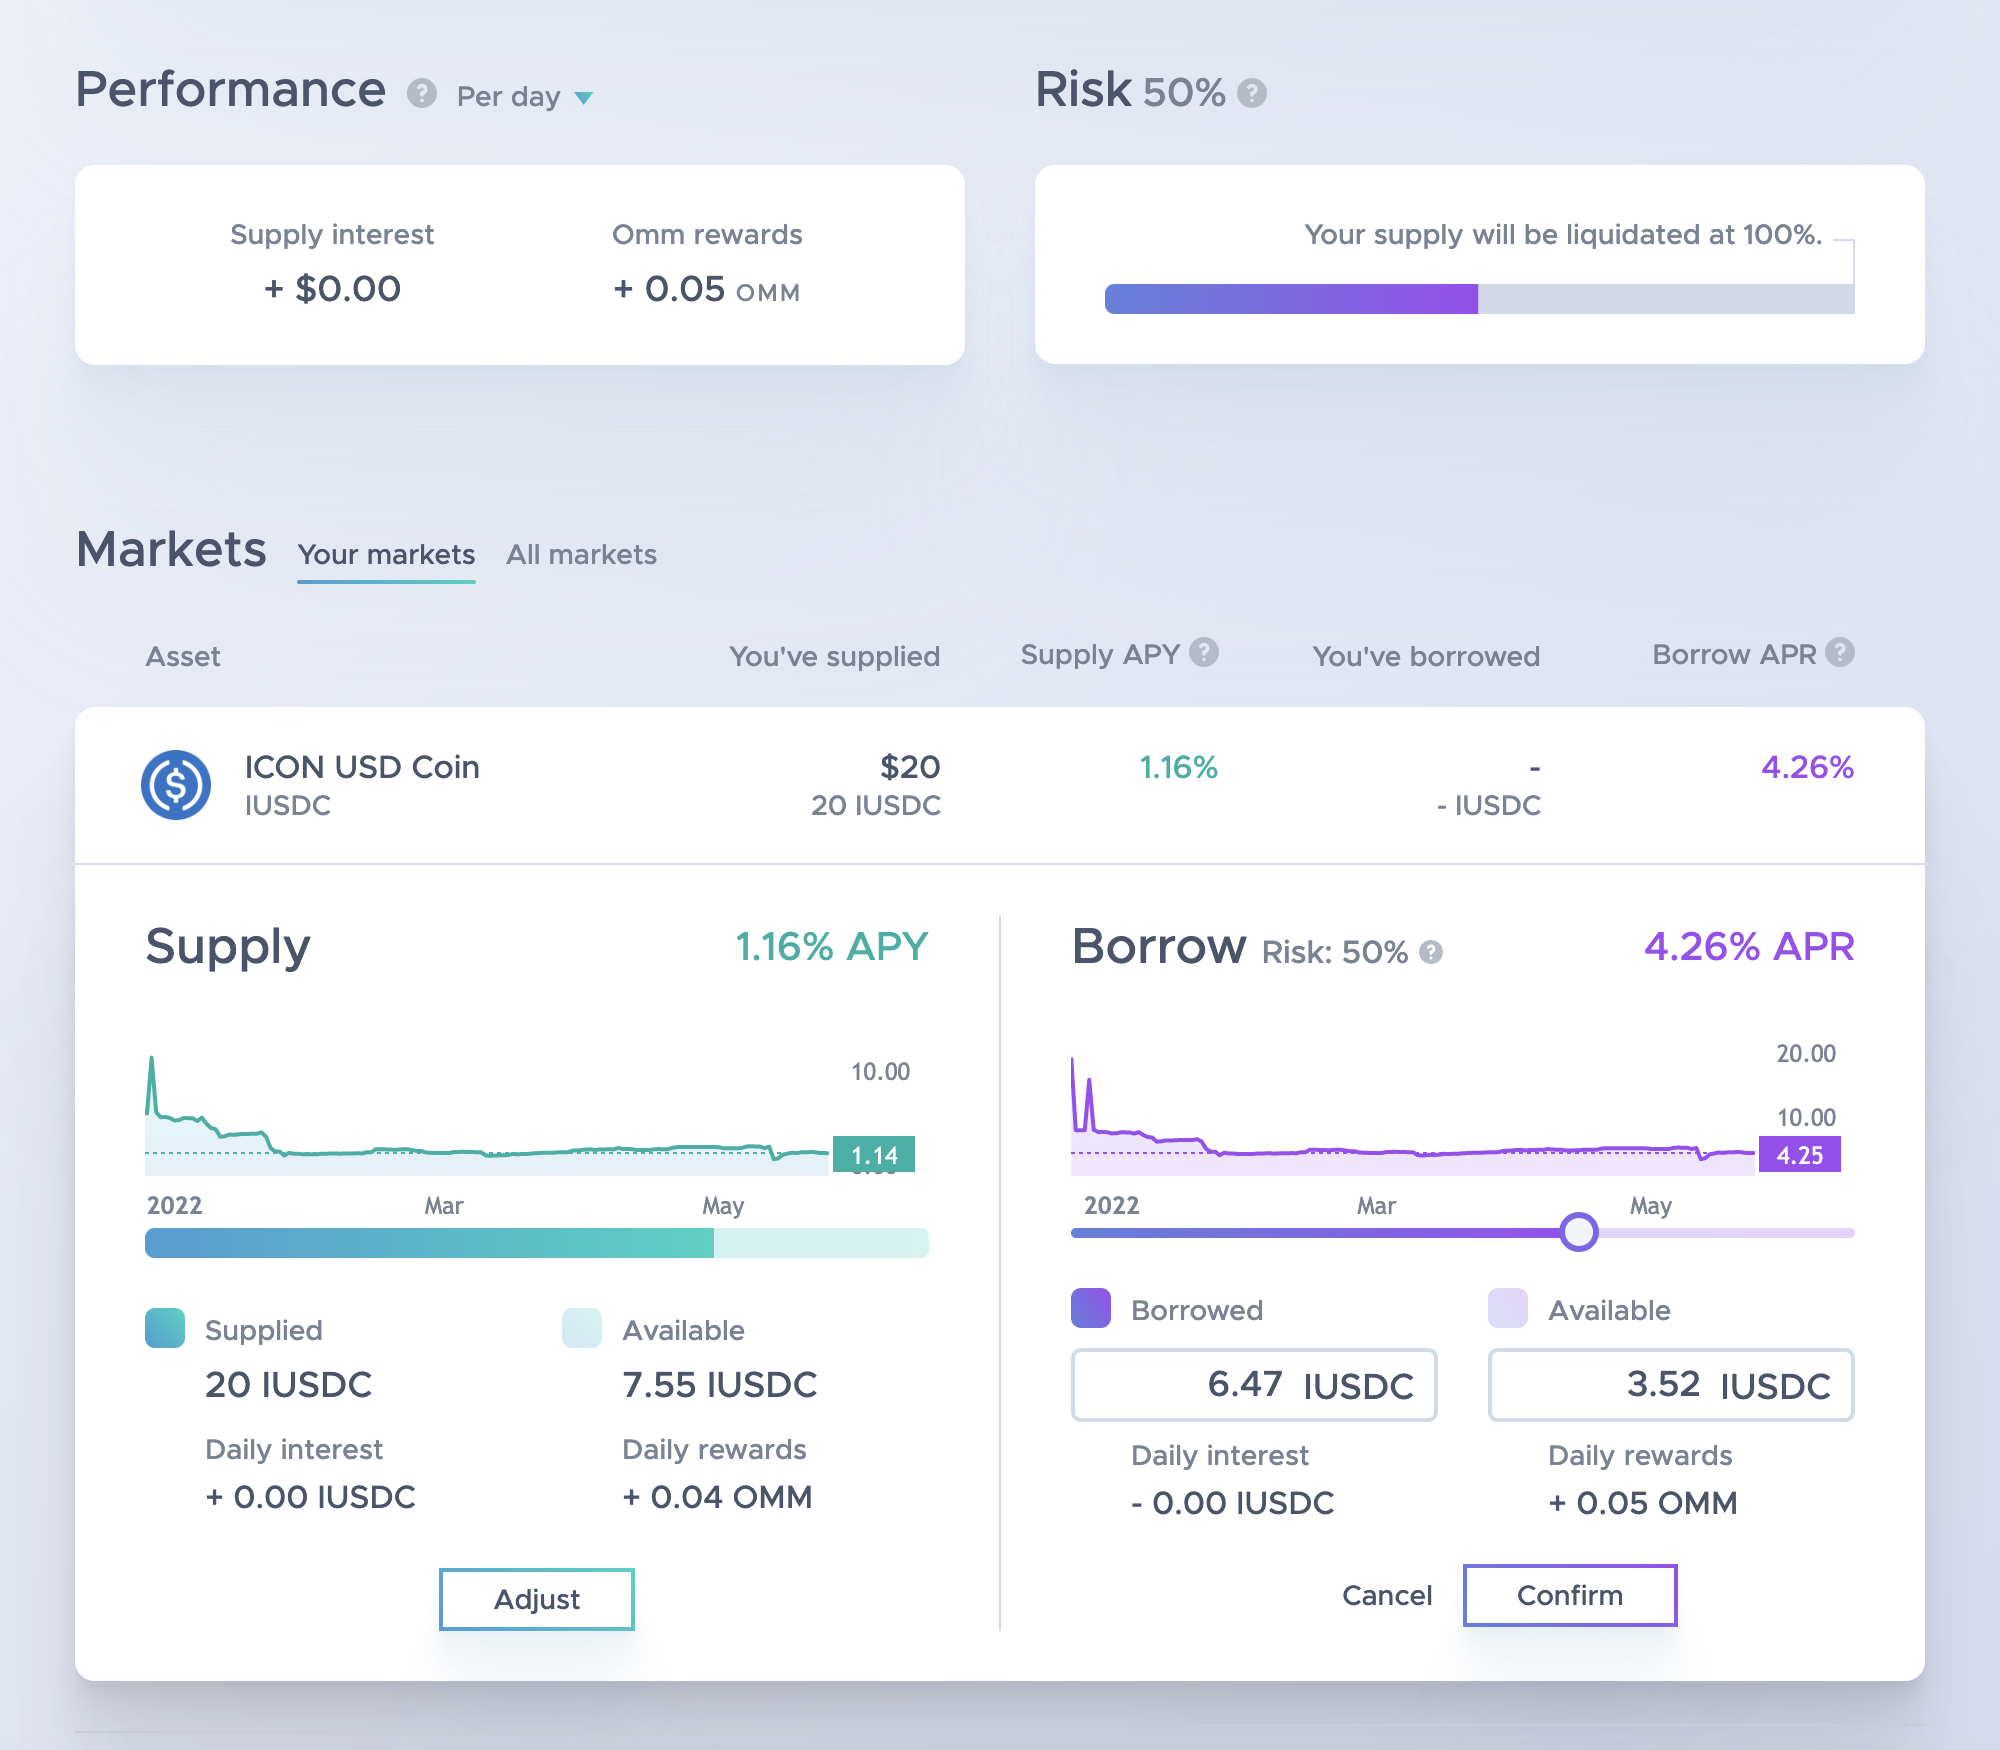This screenshot has height=1750, width=2000.
Task: Click the Risk 50% help icon
Action: pyautogui.click(x=1252, y=94)
